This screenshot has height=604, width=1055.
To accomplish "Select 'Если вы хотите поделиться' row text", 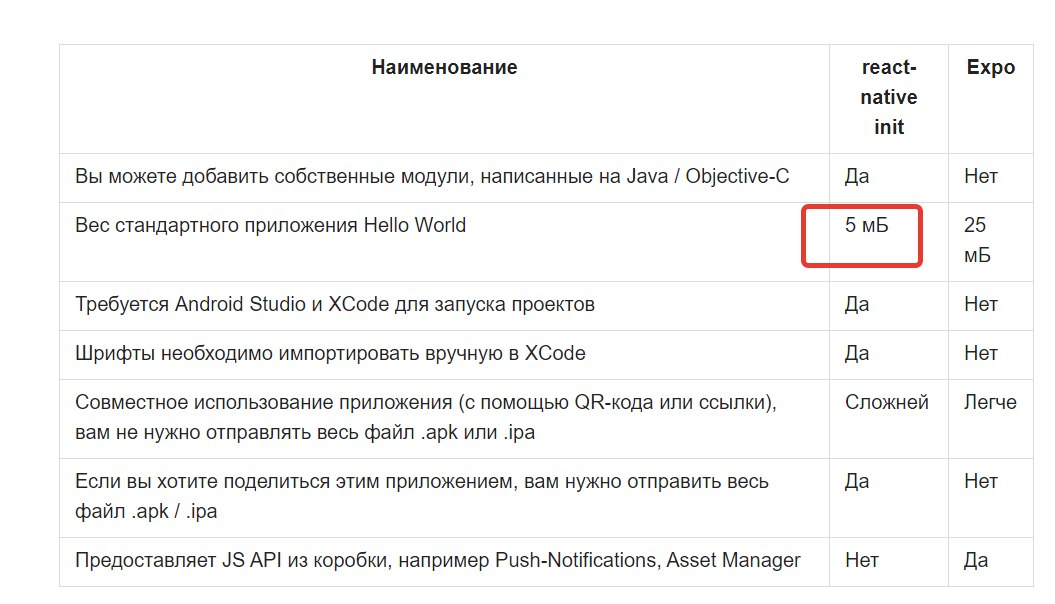I will (x=422, y=496).
